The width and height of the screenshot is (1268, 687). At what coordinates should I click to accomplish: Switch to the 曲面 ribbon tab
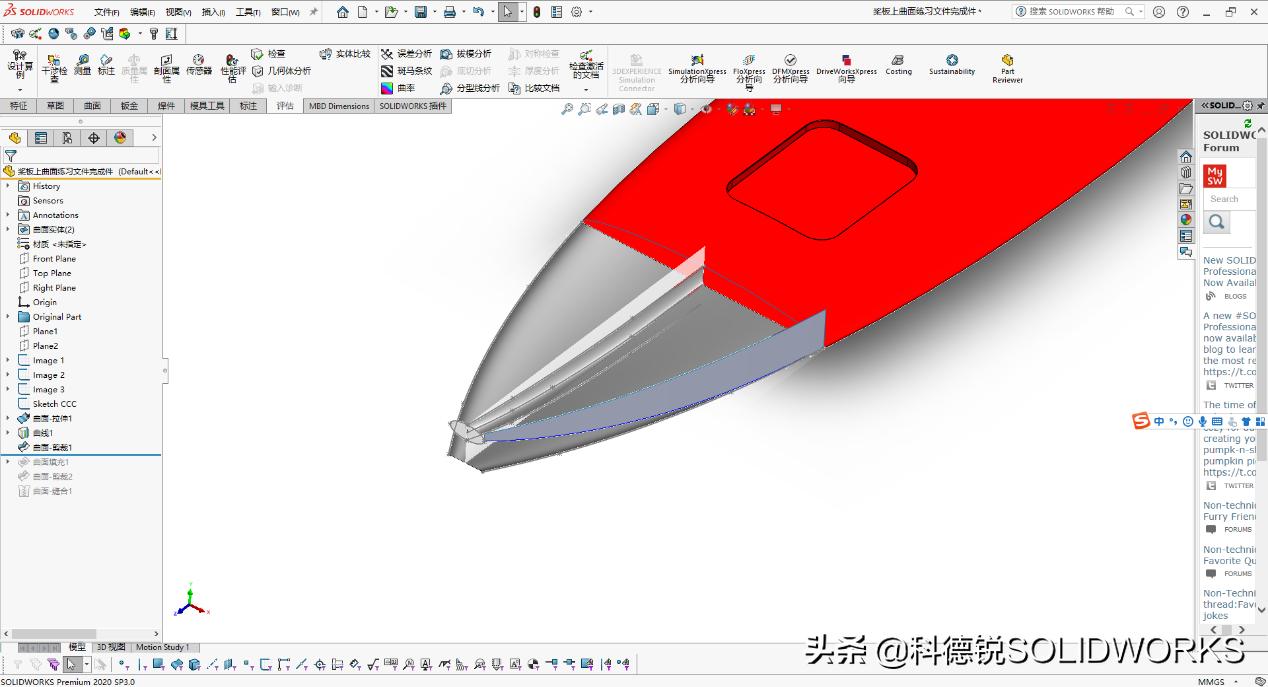tap(92, 106)
